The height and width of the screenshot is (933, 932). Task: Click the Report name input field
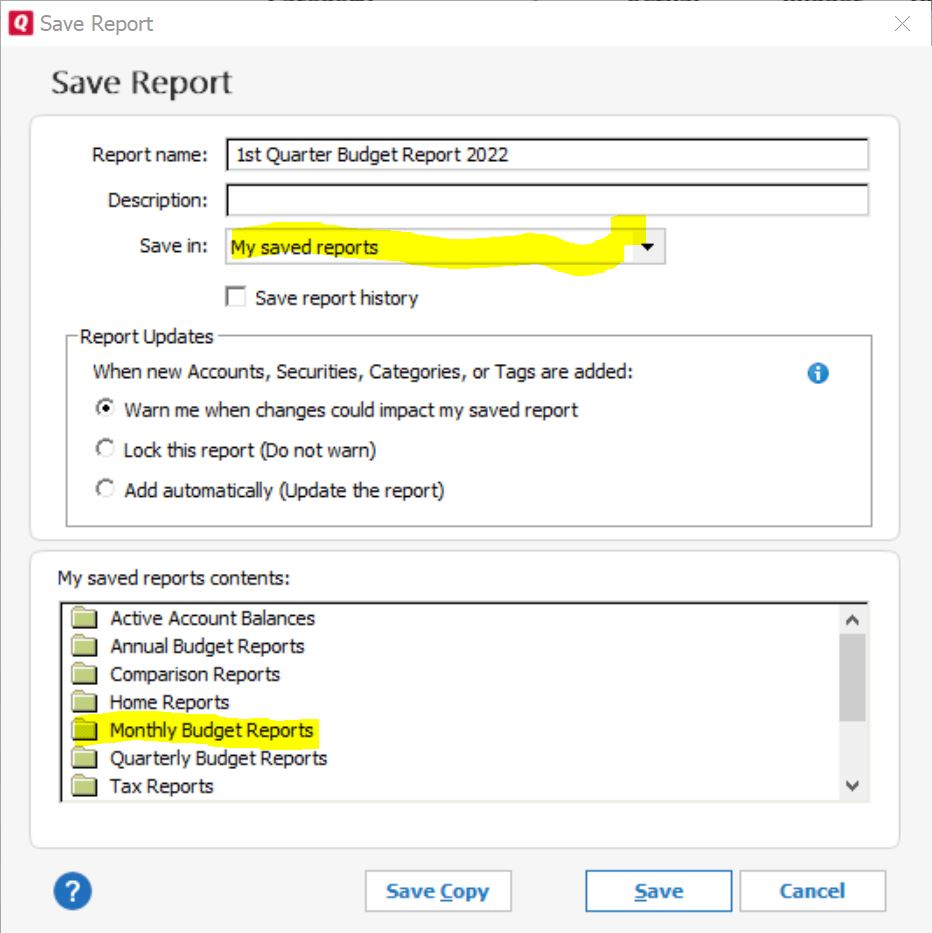547,155
